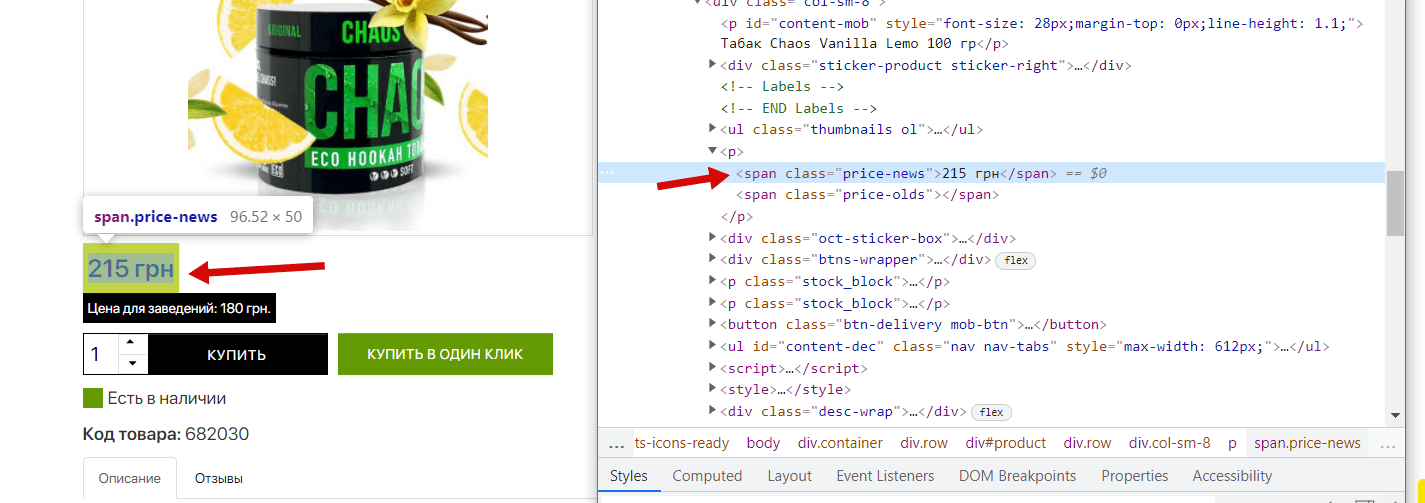Collapse the p element containing price spans
Image resolution: width=1425 pixels, height=503 pixels.
[x=713, y=152]
